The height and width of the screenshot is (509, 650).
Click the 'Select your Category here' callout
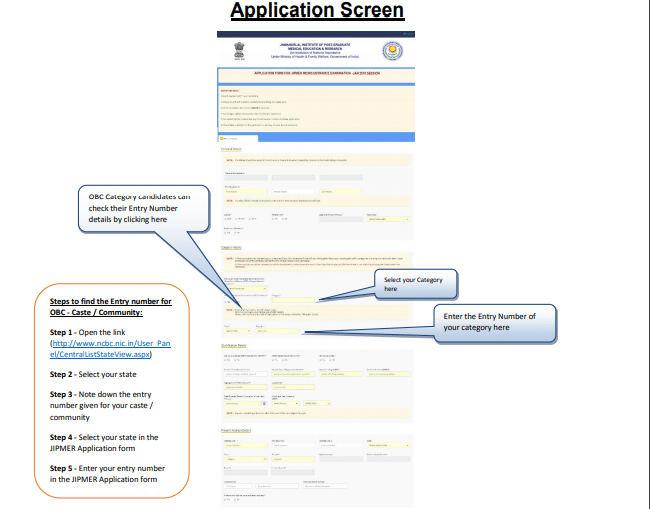(x=415, y=284)
